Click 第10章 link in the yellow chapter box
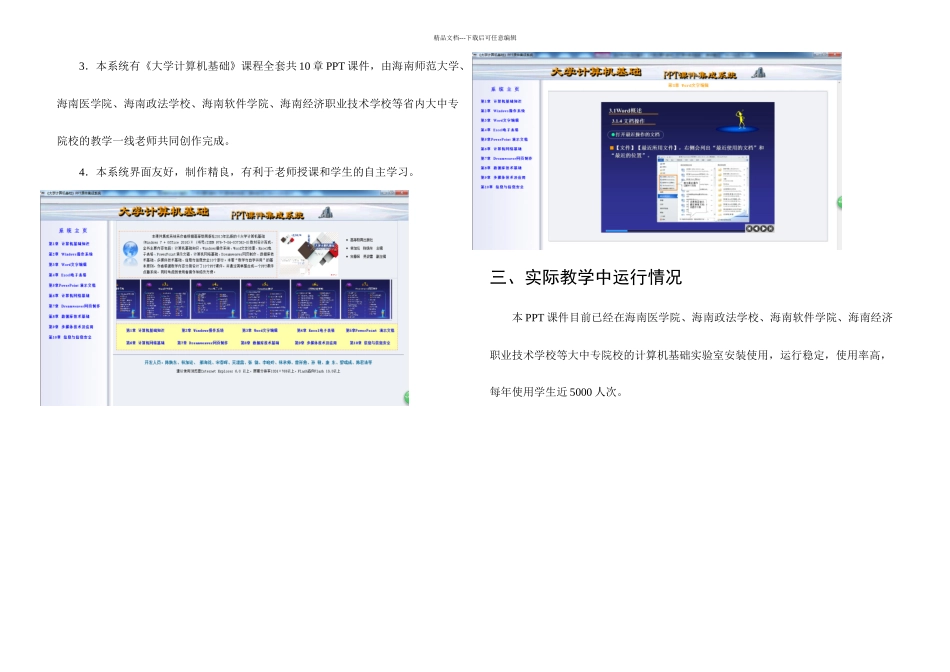 pyautogui.click(x=370, y=343)
